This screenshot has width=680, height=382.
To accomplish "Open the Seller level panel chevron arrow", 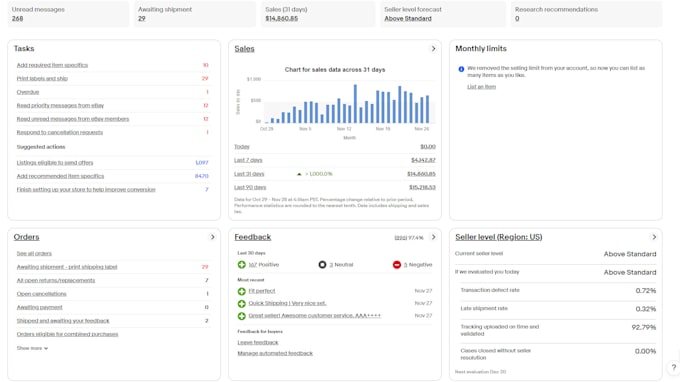I will pyautogui.click(x=654, y=237).
